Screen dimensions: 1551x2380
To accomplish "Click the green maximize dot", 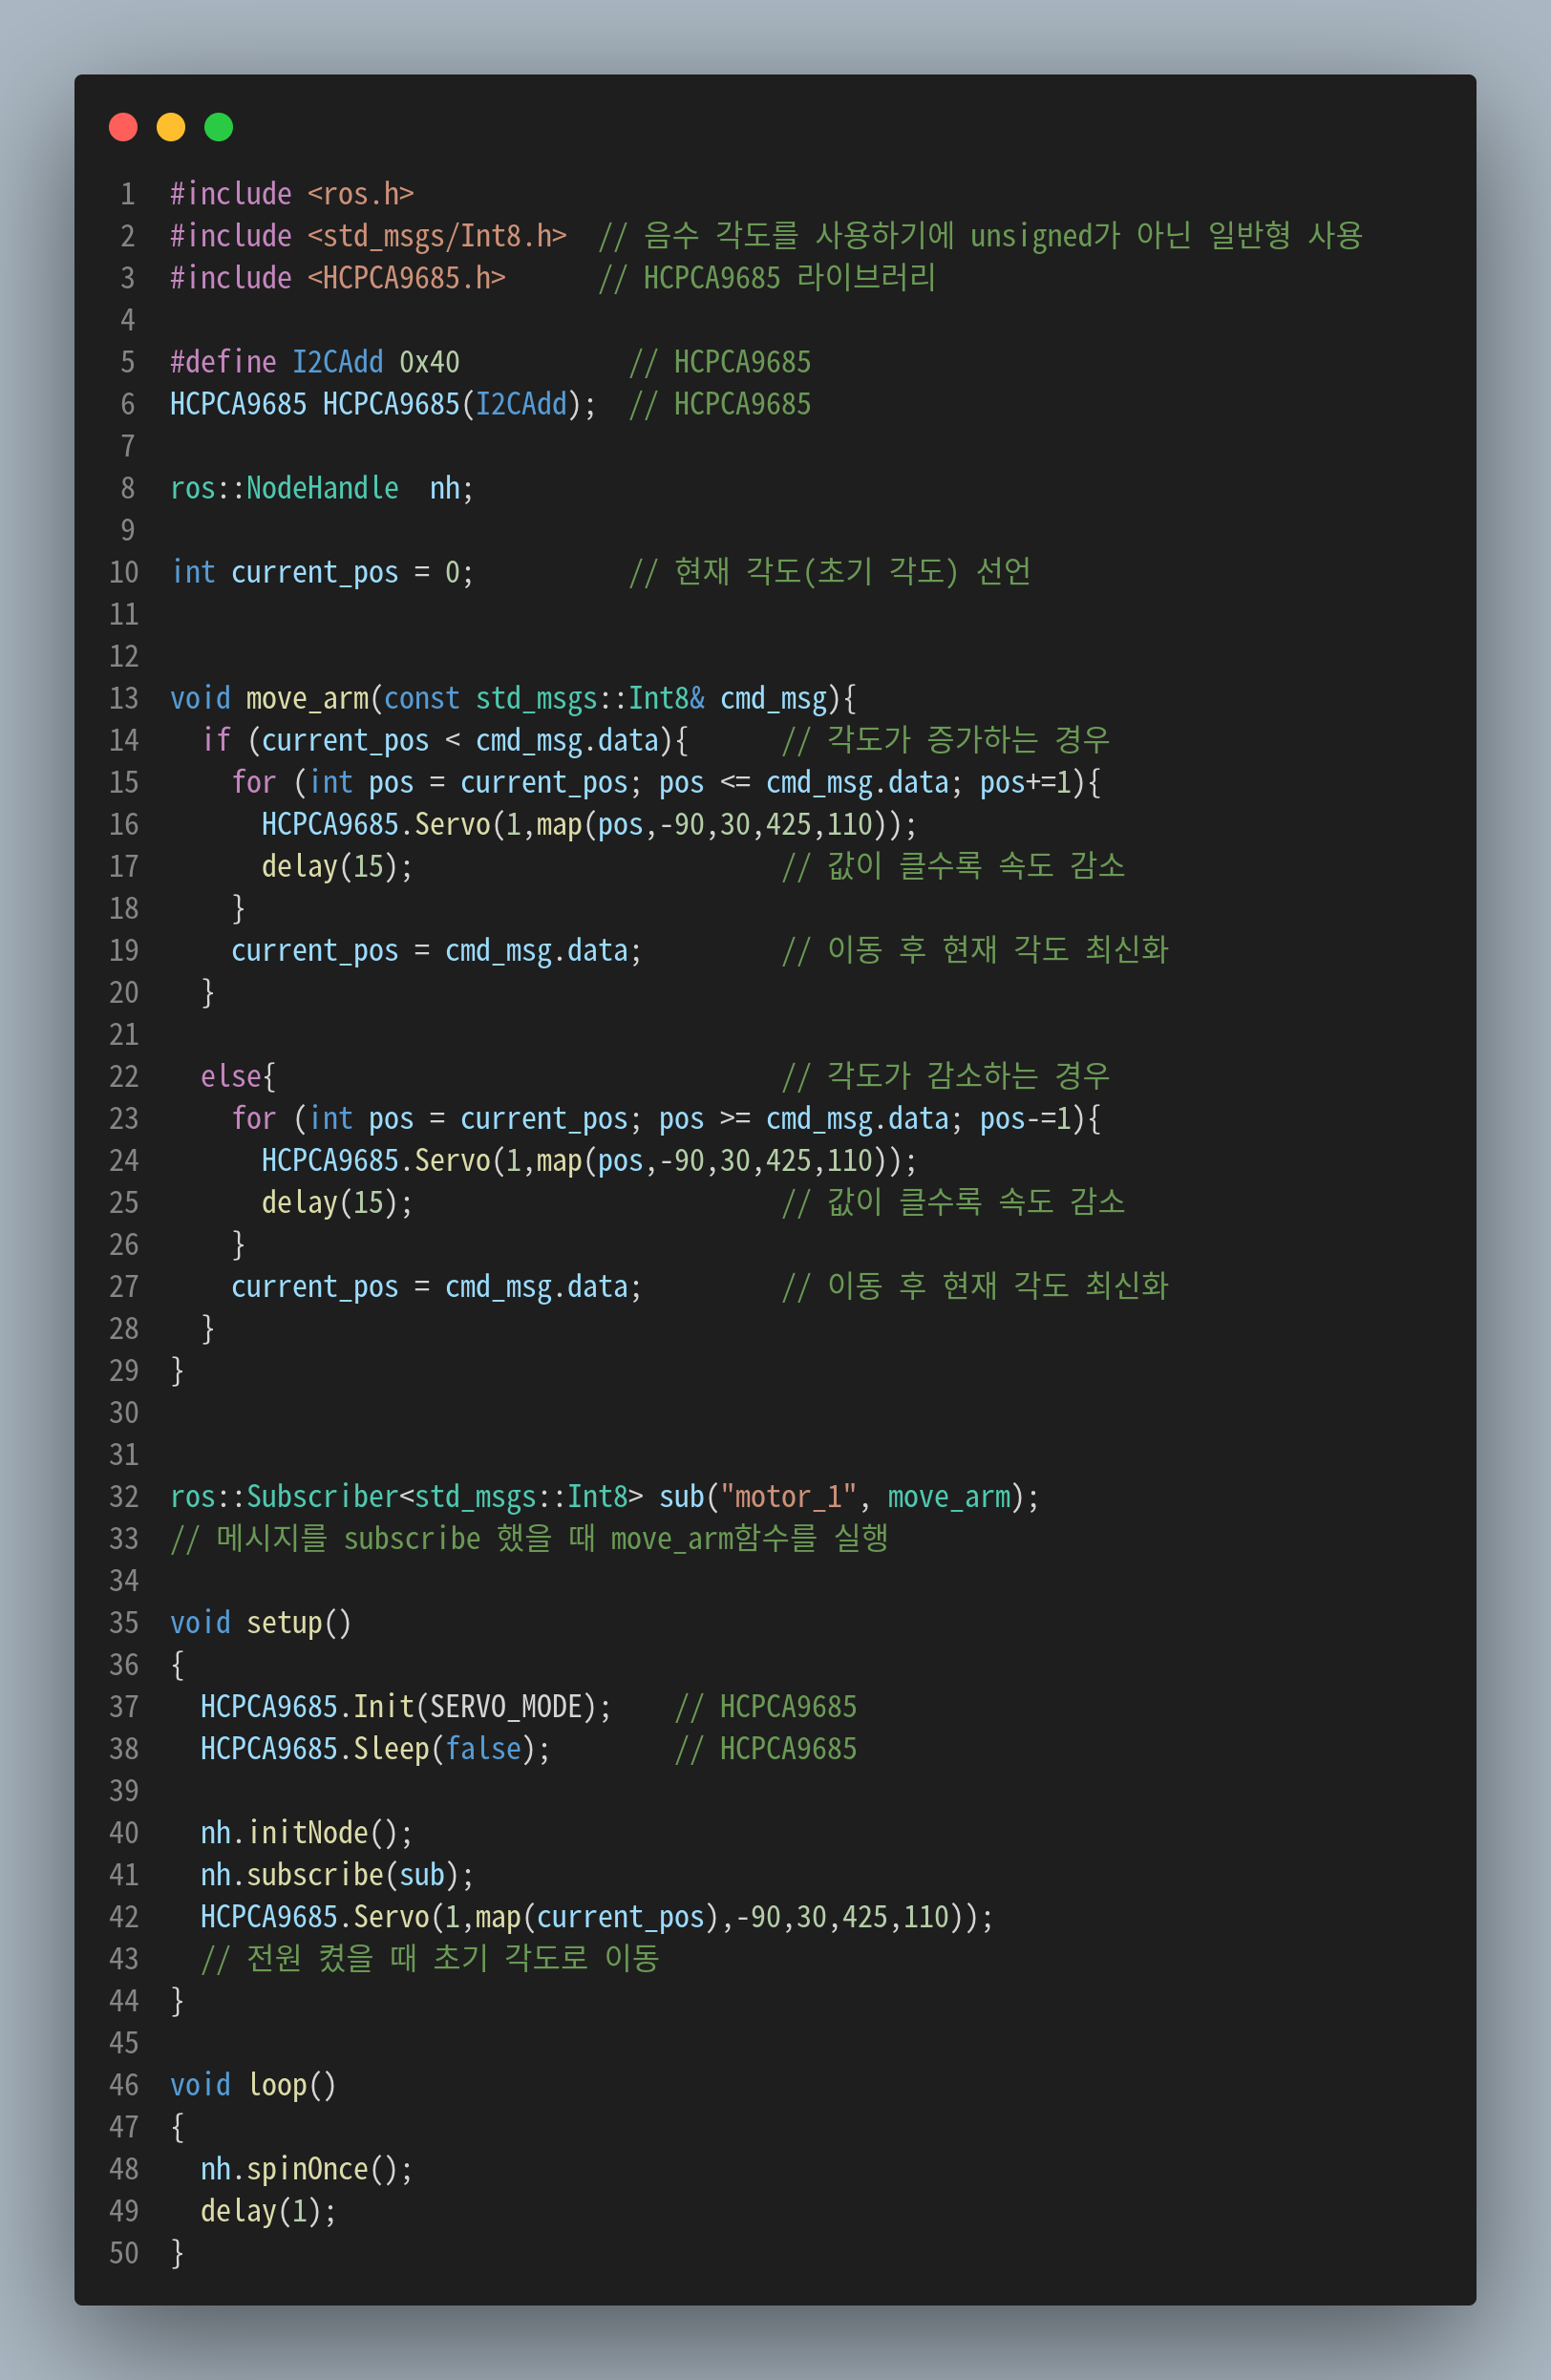I will coord(219,127).
